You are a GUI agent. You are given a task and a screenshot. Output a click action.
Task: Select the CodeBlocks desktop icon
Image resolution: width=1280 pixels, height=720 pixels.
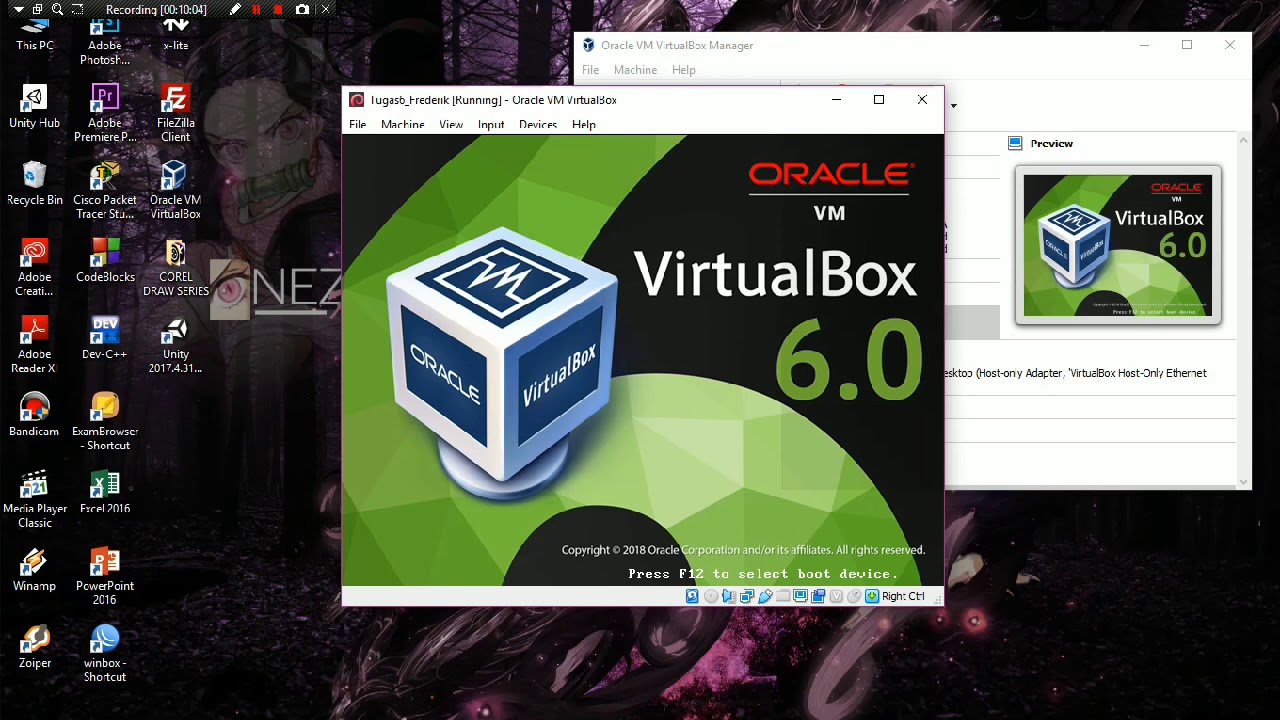click(x=105, y=261)
